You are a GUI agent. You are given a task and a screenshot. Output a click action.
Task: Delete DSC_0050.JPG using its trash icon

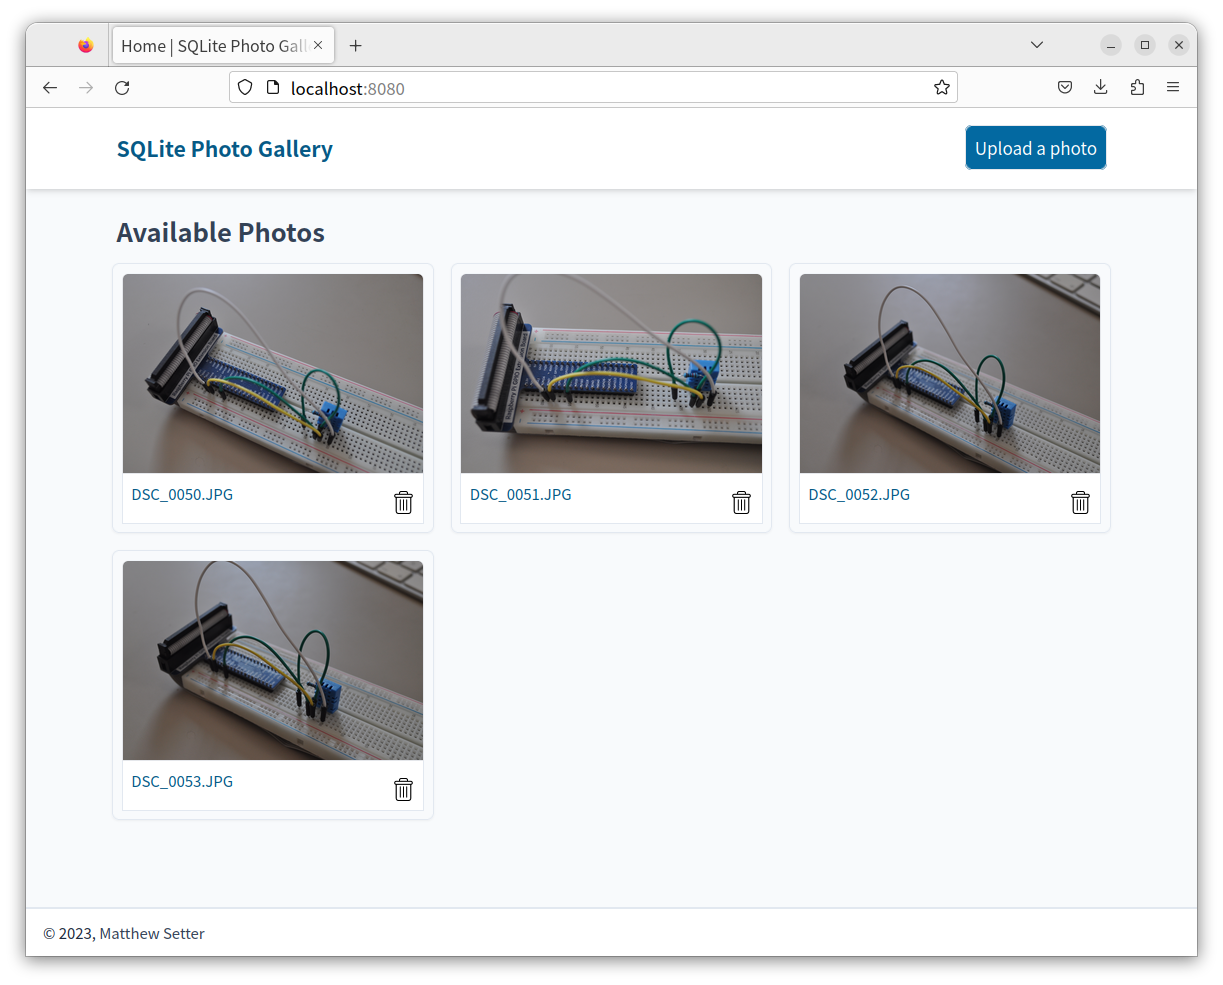click(403, 503)
